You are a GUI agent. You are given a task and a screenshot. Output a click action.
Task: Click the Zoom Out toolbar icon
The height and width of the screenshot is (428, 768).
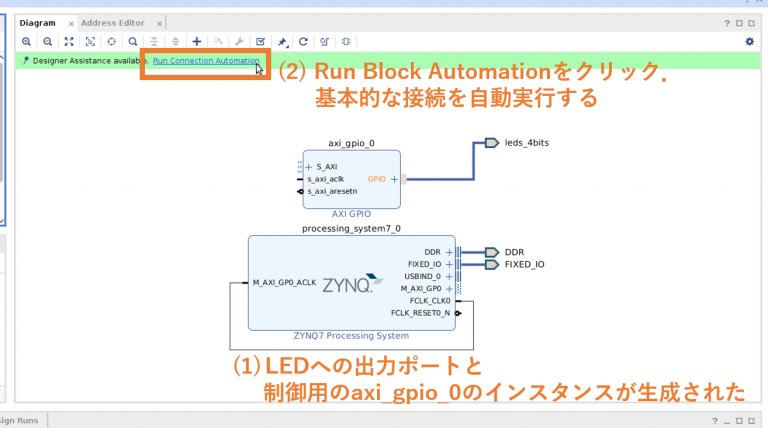(x=47, y=41)
